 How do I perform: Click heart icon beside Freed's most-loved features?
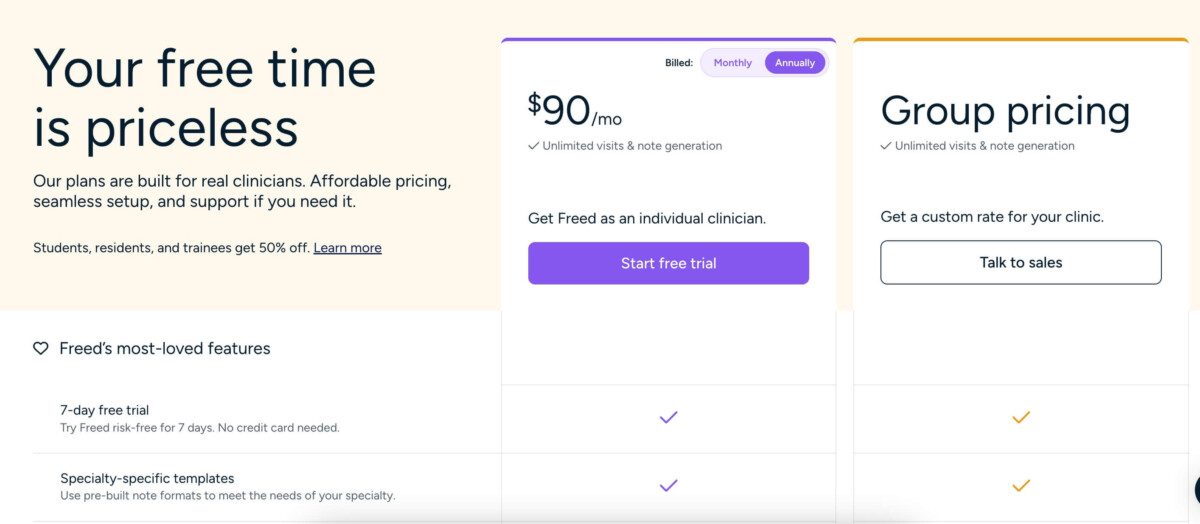coord(41,349)
